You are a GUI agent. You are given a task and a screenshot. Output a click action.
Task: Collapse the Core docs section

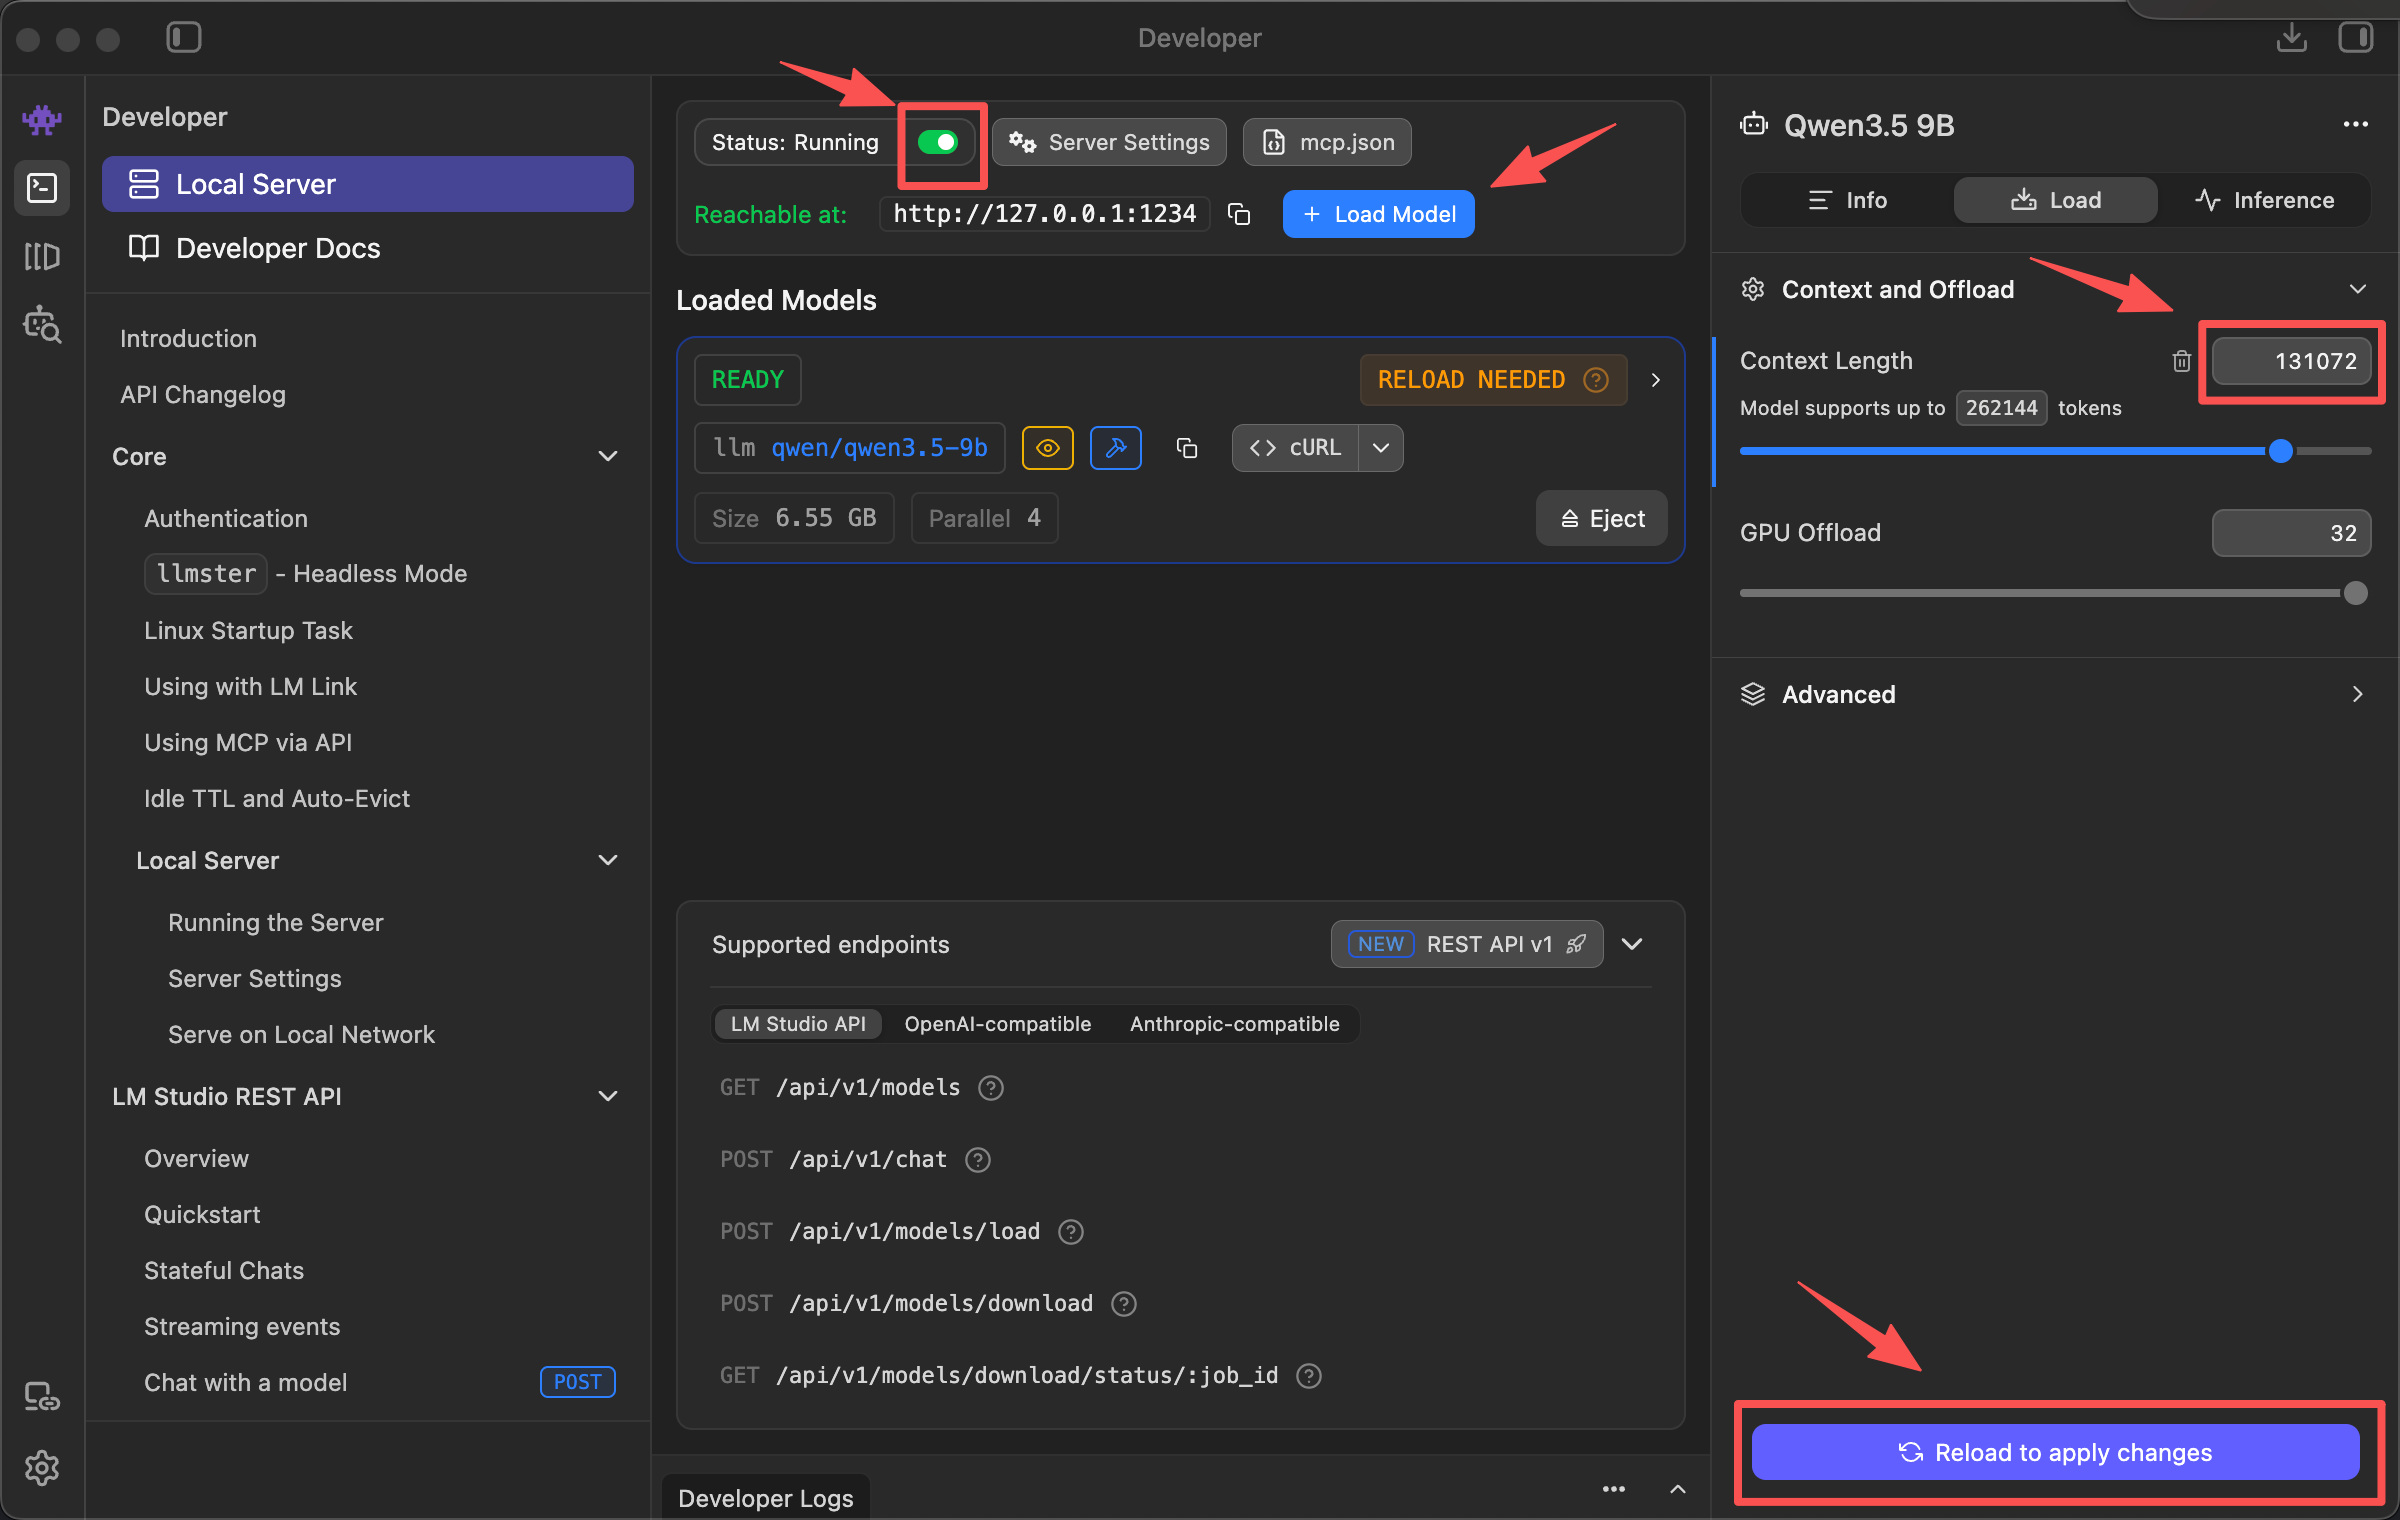(607, 456)
